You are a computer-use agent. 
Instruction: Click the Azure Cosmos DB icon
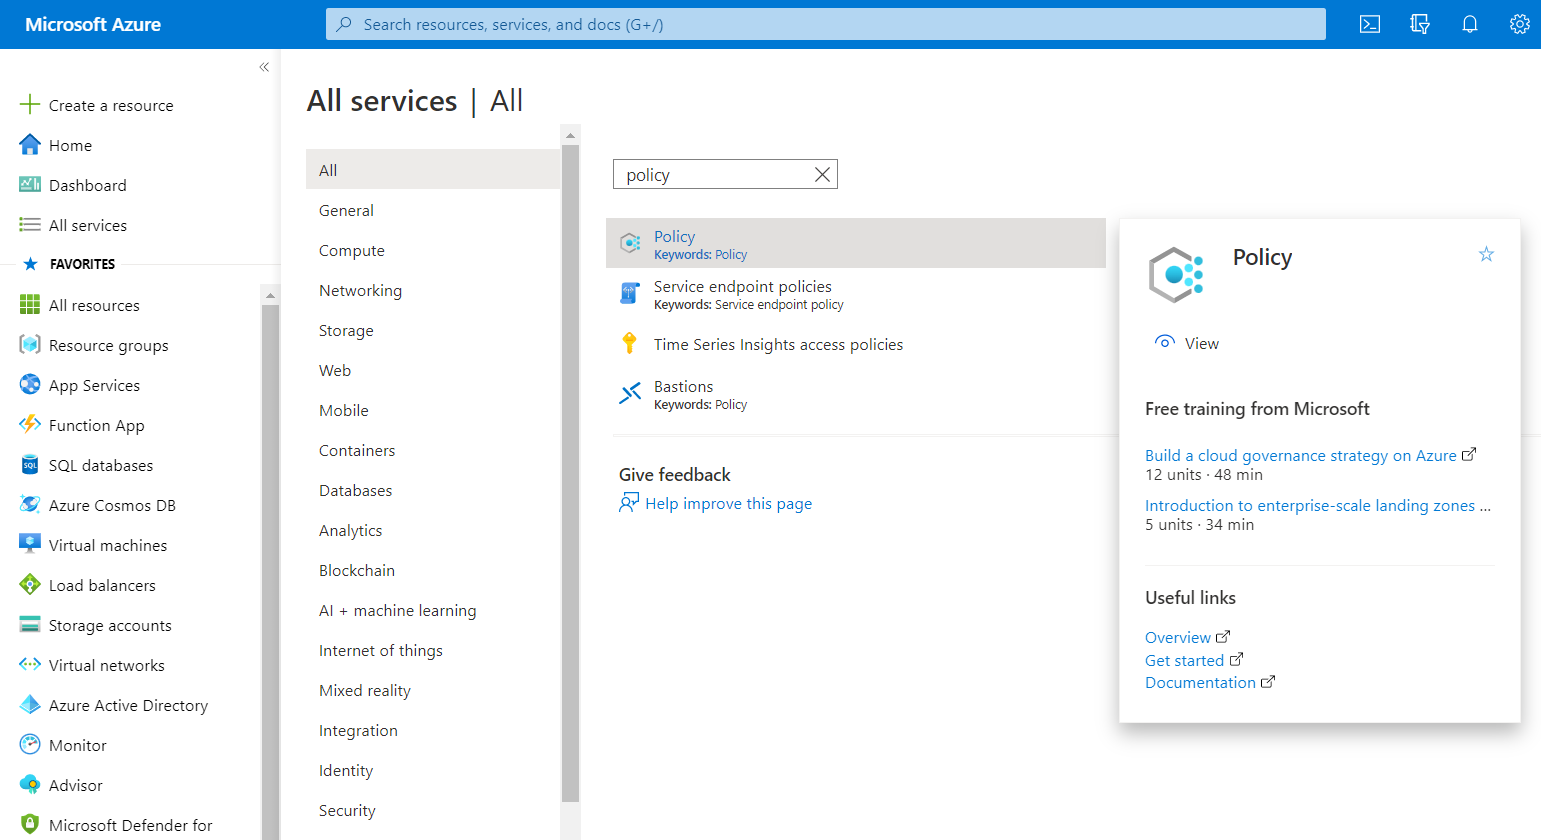(x=30, y=505)
